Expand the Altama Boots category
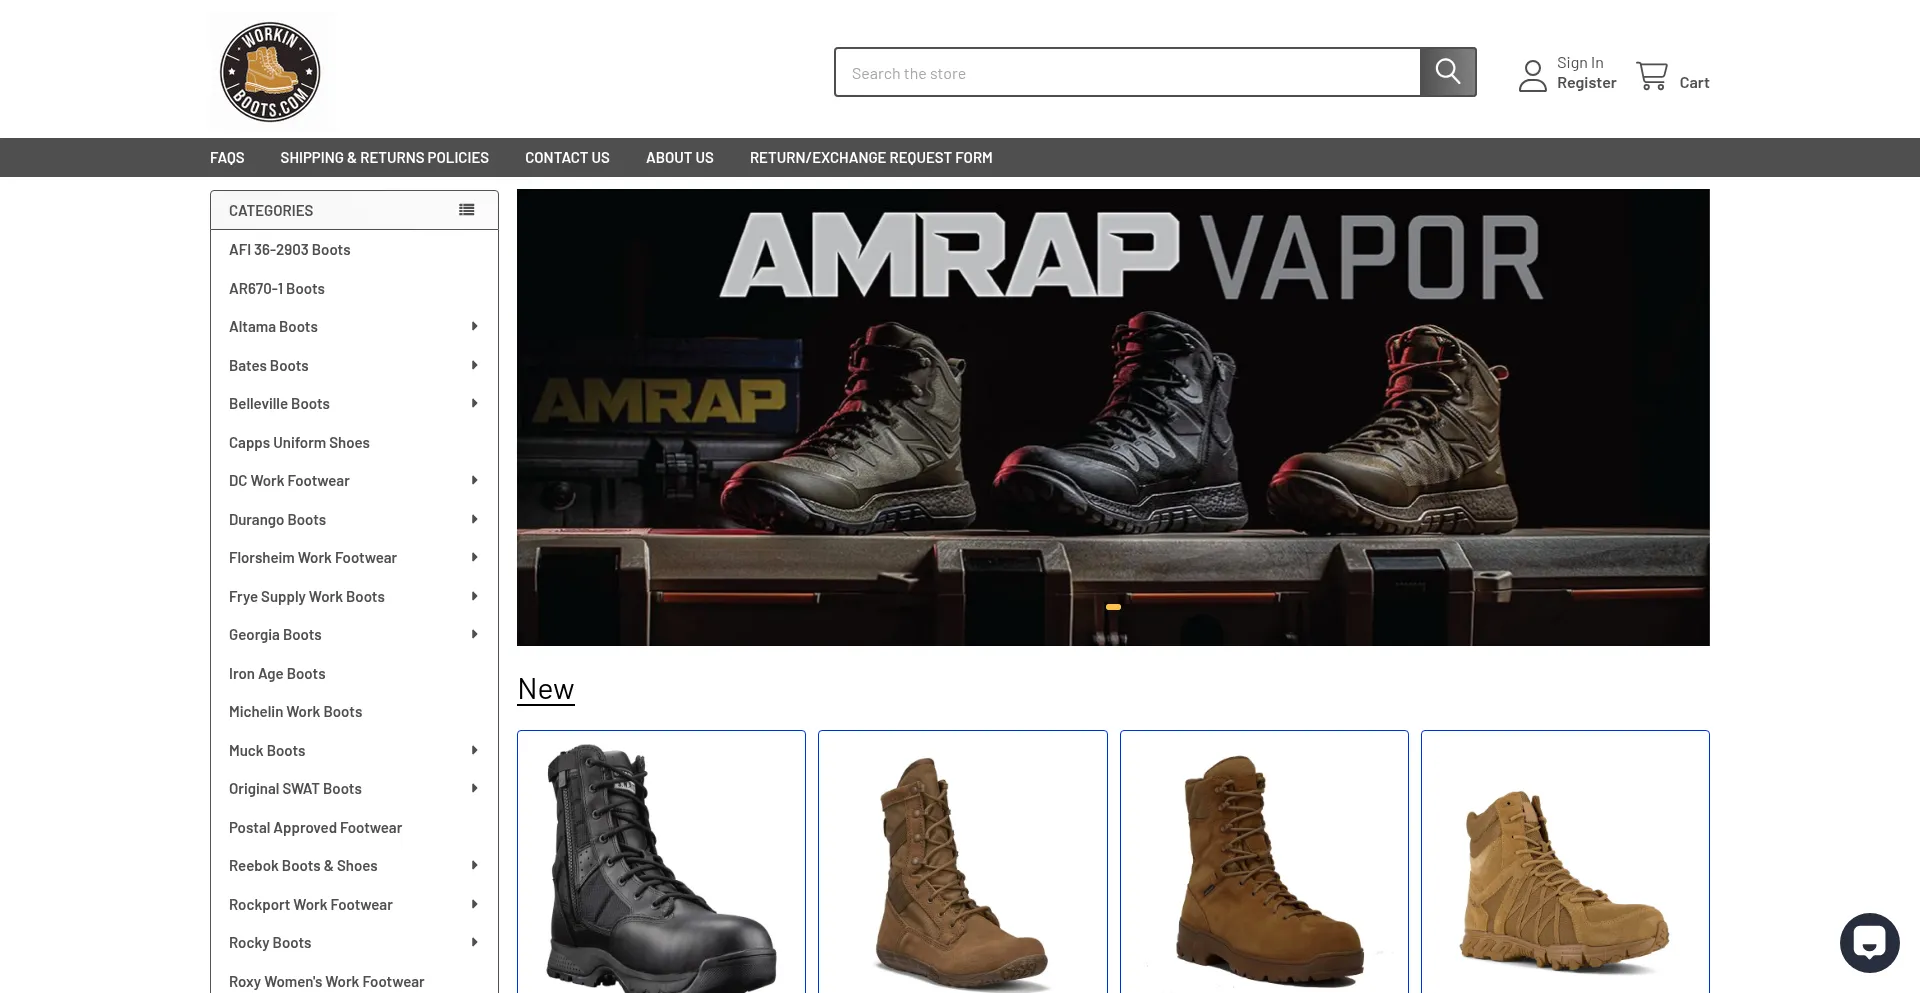Image resolution: width=1920 pixels, height=993 pixels. pyautogui.click(x=474, y=326)
